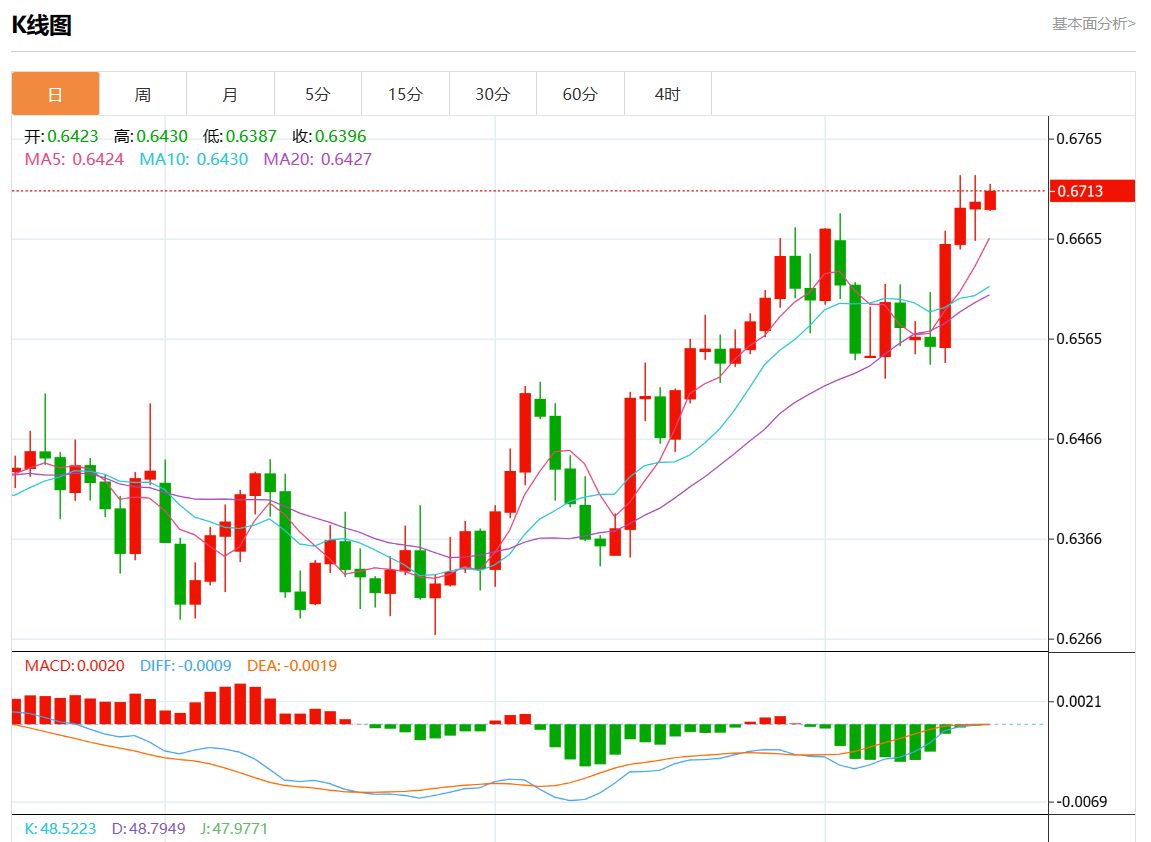This screenshot has width=1151, height=842.
Task: Open the 15分 interval tab
Action: [405, 94]
